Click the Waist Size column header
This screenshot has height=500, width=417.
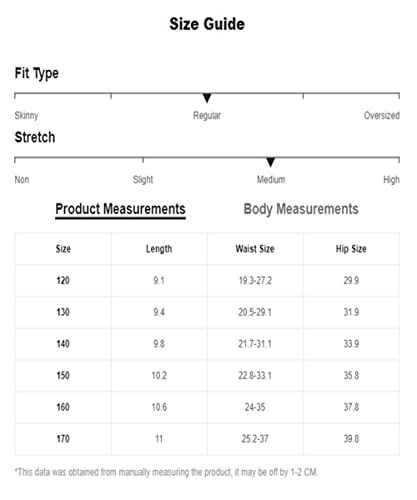255,249
